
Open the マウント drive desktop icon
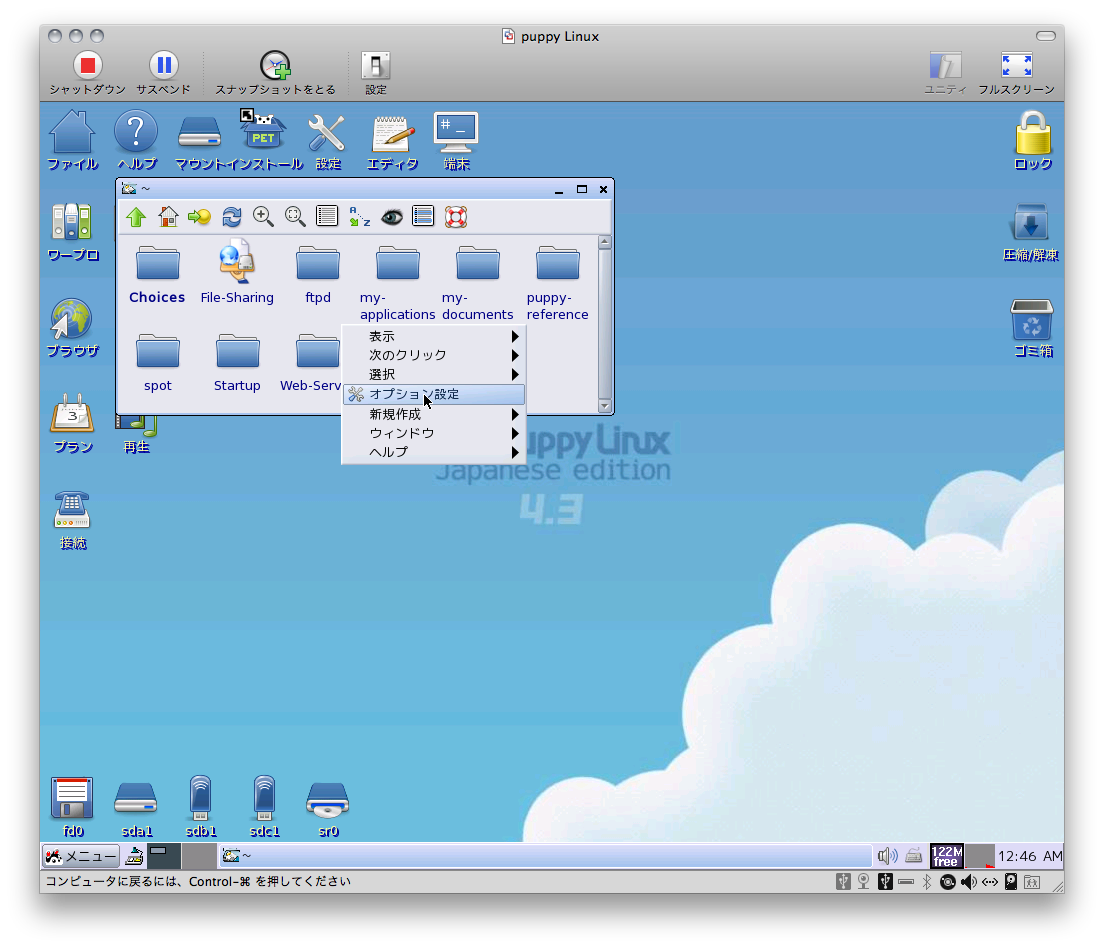pos(199,132)
